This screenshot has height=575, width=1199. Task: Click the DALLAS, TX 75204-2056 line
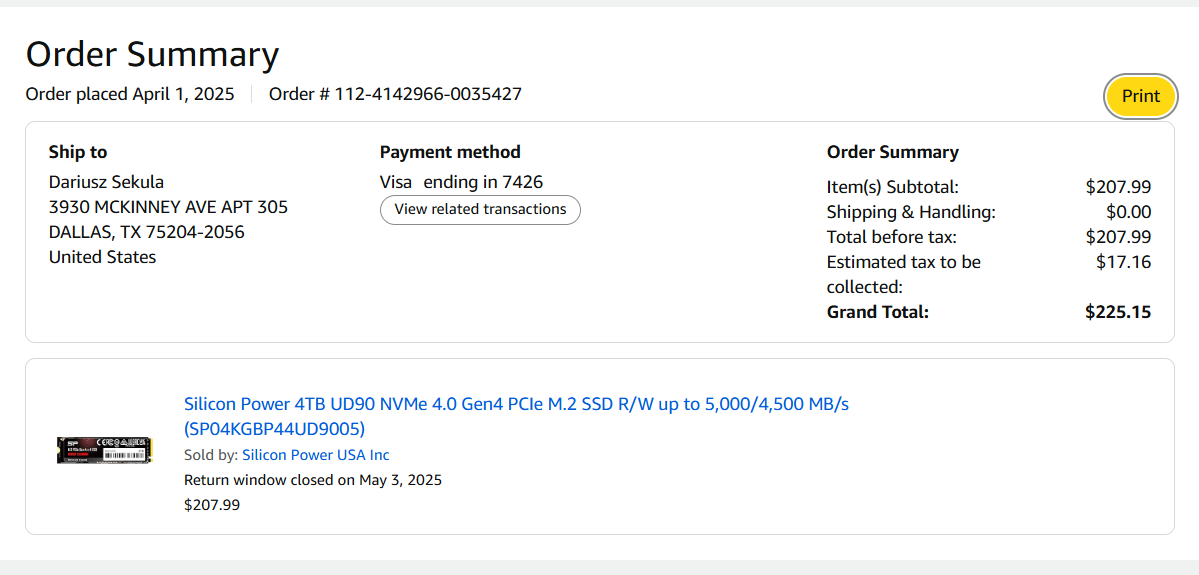[x=146, y=232]
